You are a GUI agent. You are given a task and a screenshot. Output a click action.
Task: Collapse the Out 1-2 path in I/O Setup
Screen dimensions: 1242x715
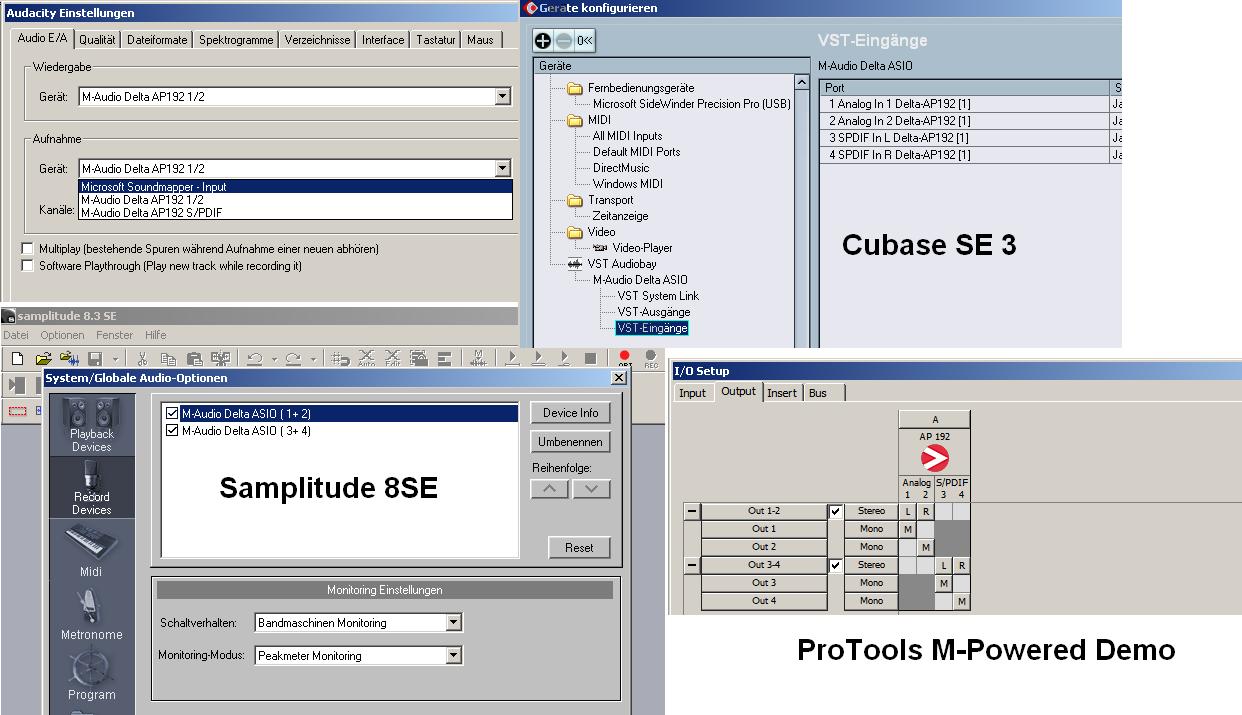click(x=691, y=511)
